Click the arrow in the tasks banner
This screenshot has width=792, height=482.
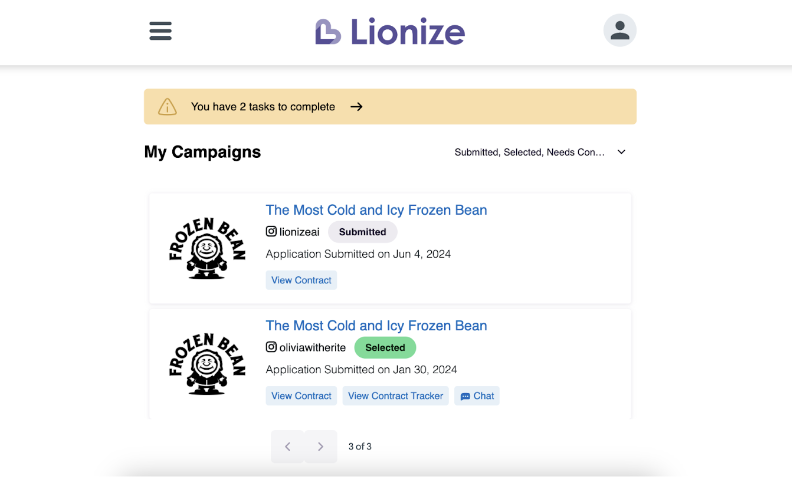pos(356,107)
